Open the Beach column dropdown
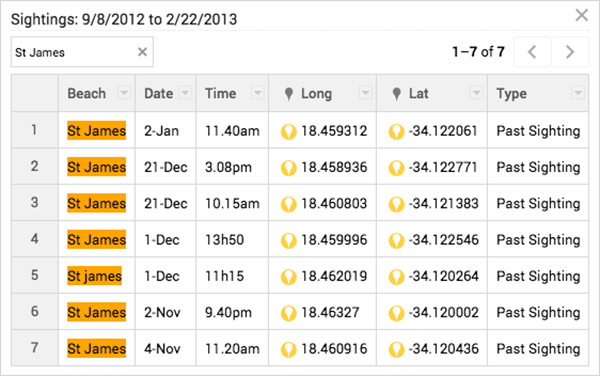 coord(124,93)
